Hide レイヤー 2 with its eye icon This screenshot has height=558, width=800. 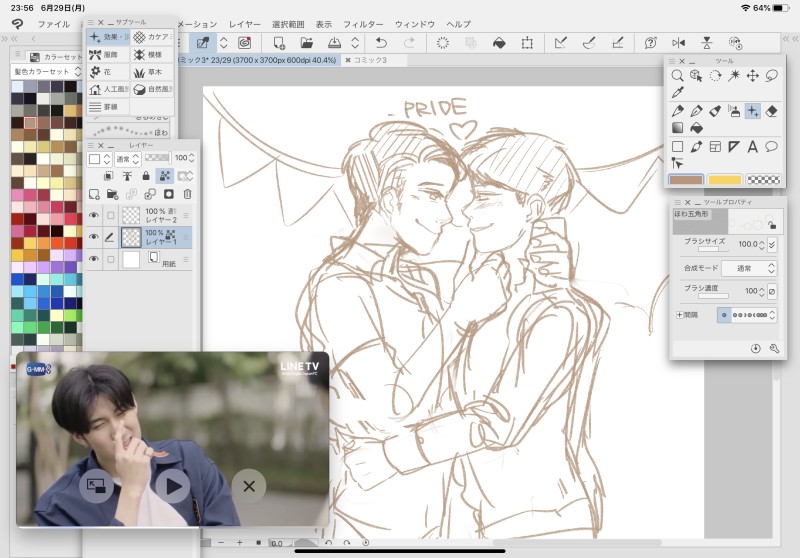(94, 215)
